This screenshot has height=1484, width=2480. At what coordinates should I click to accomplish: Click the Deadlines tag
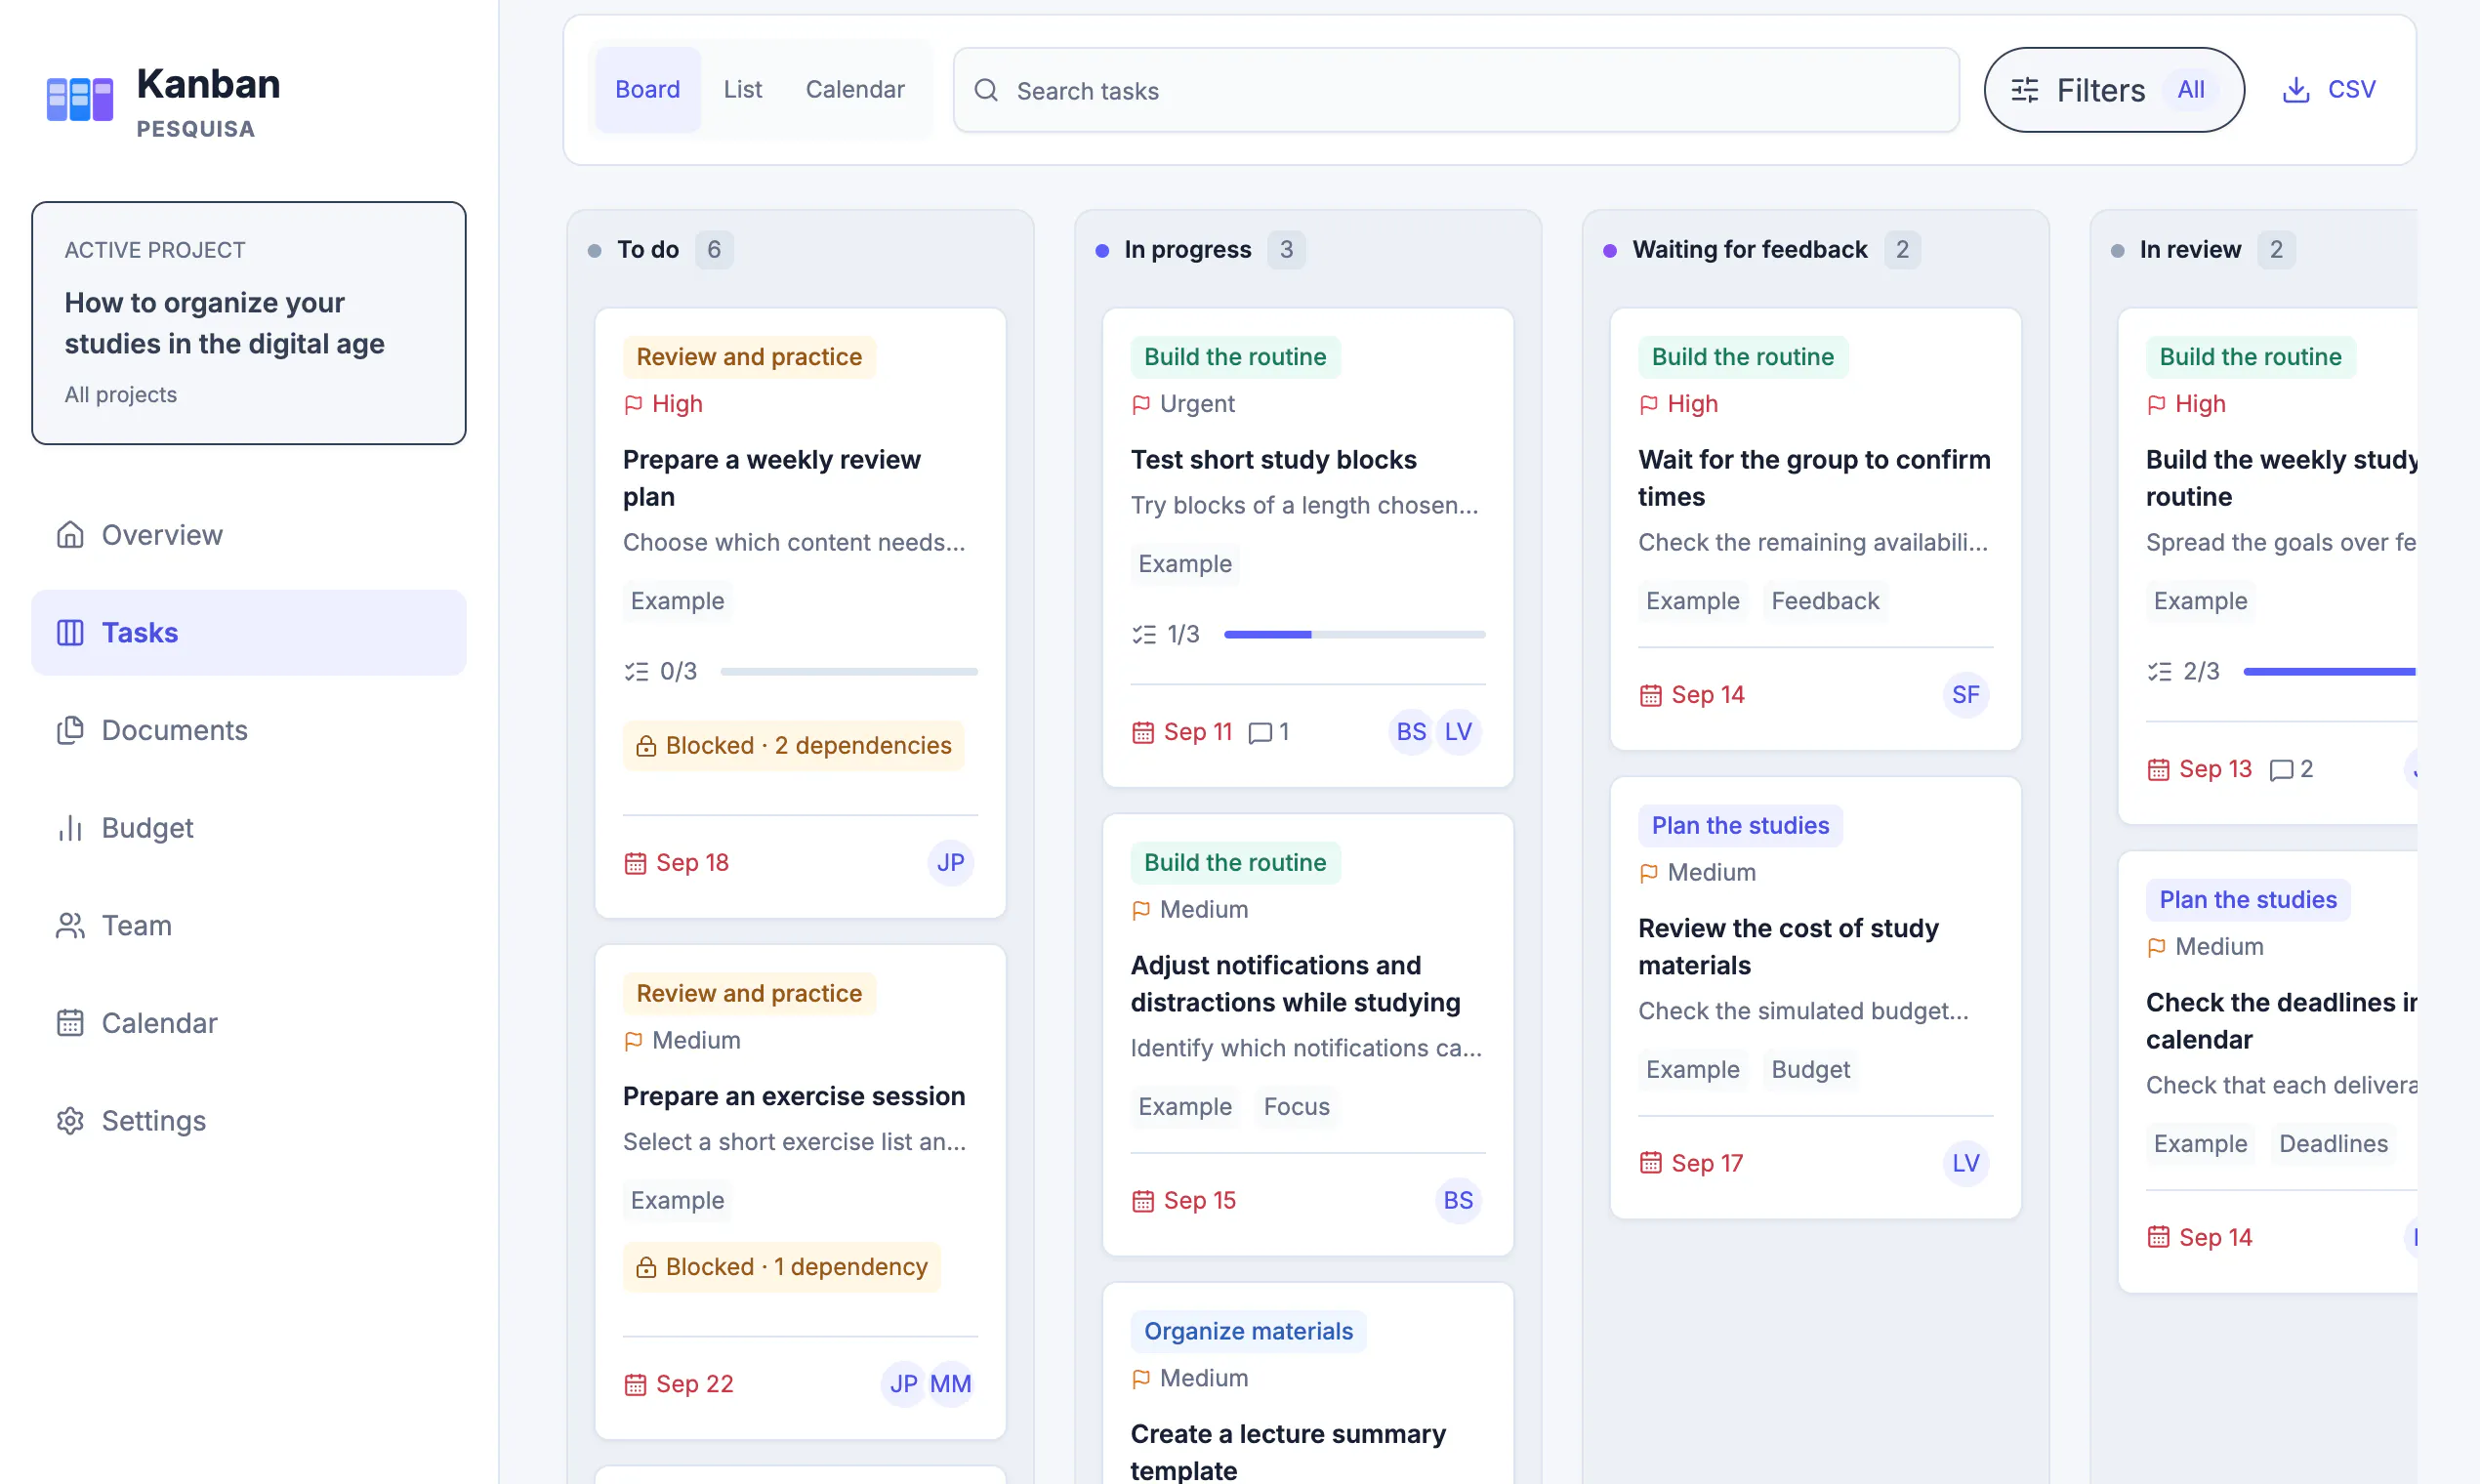click(x=2332, y=1144)
